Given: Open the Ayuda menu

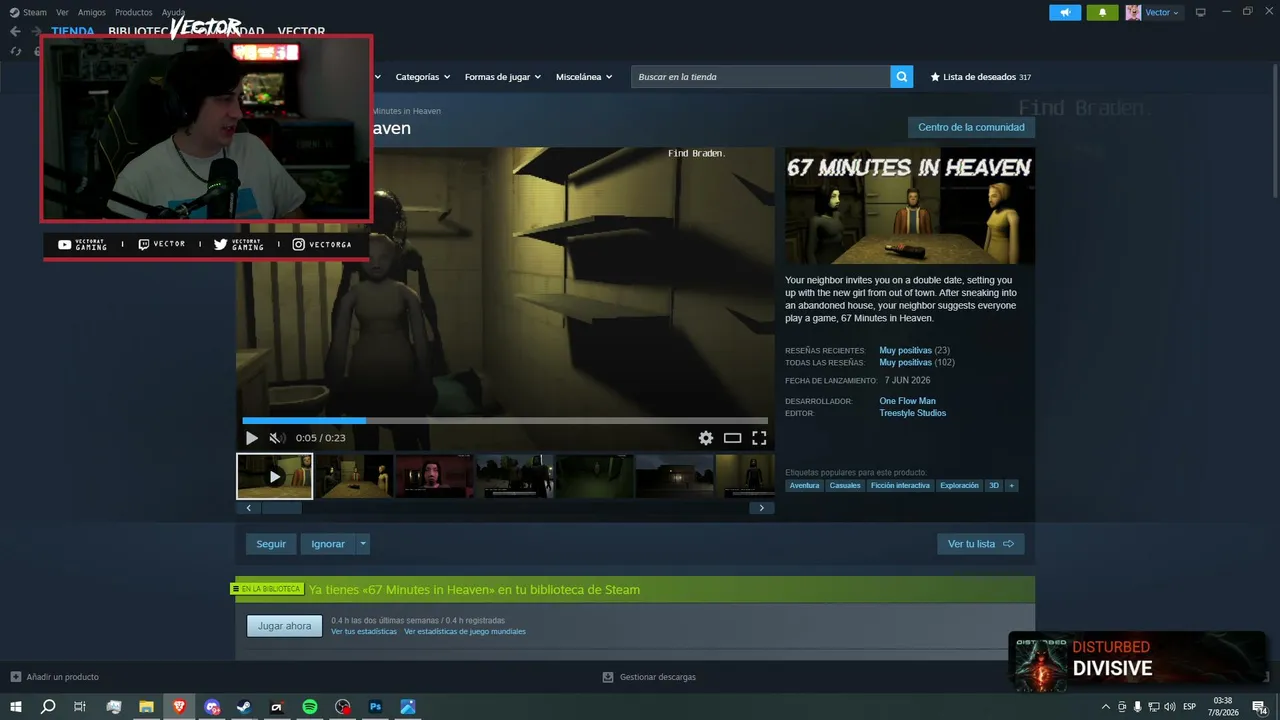Looking at the screenshot, I should (x=174, y=13).
